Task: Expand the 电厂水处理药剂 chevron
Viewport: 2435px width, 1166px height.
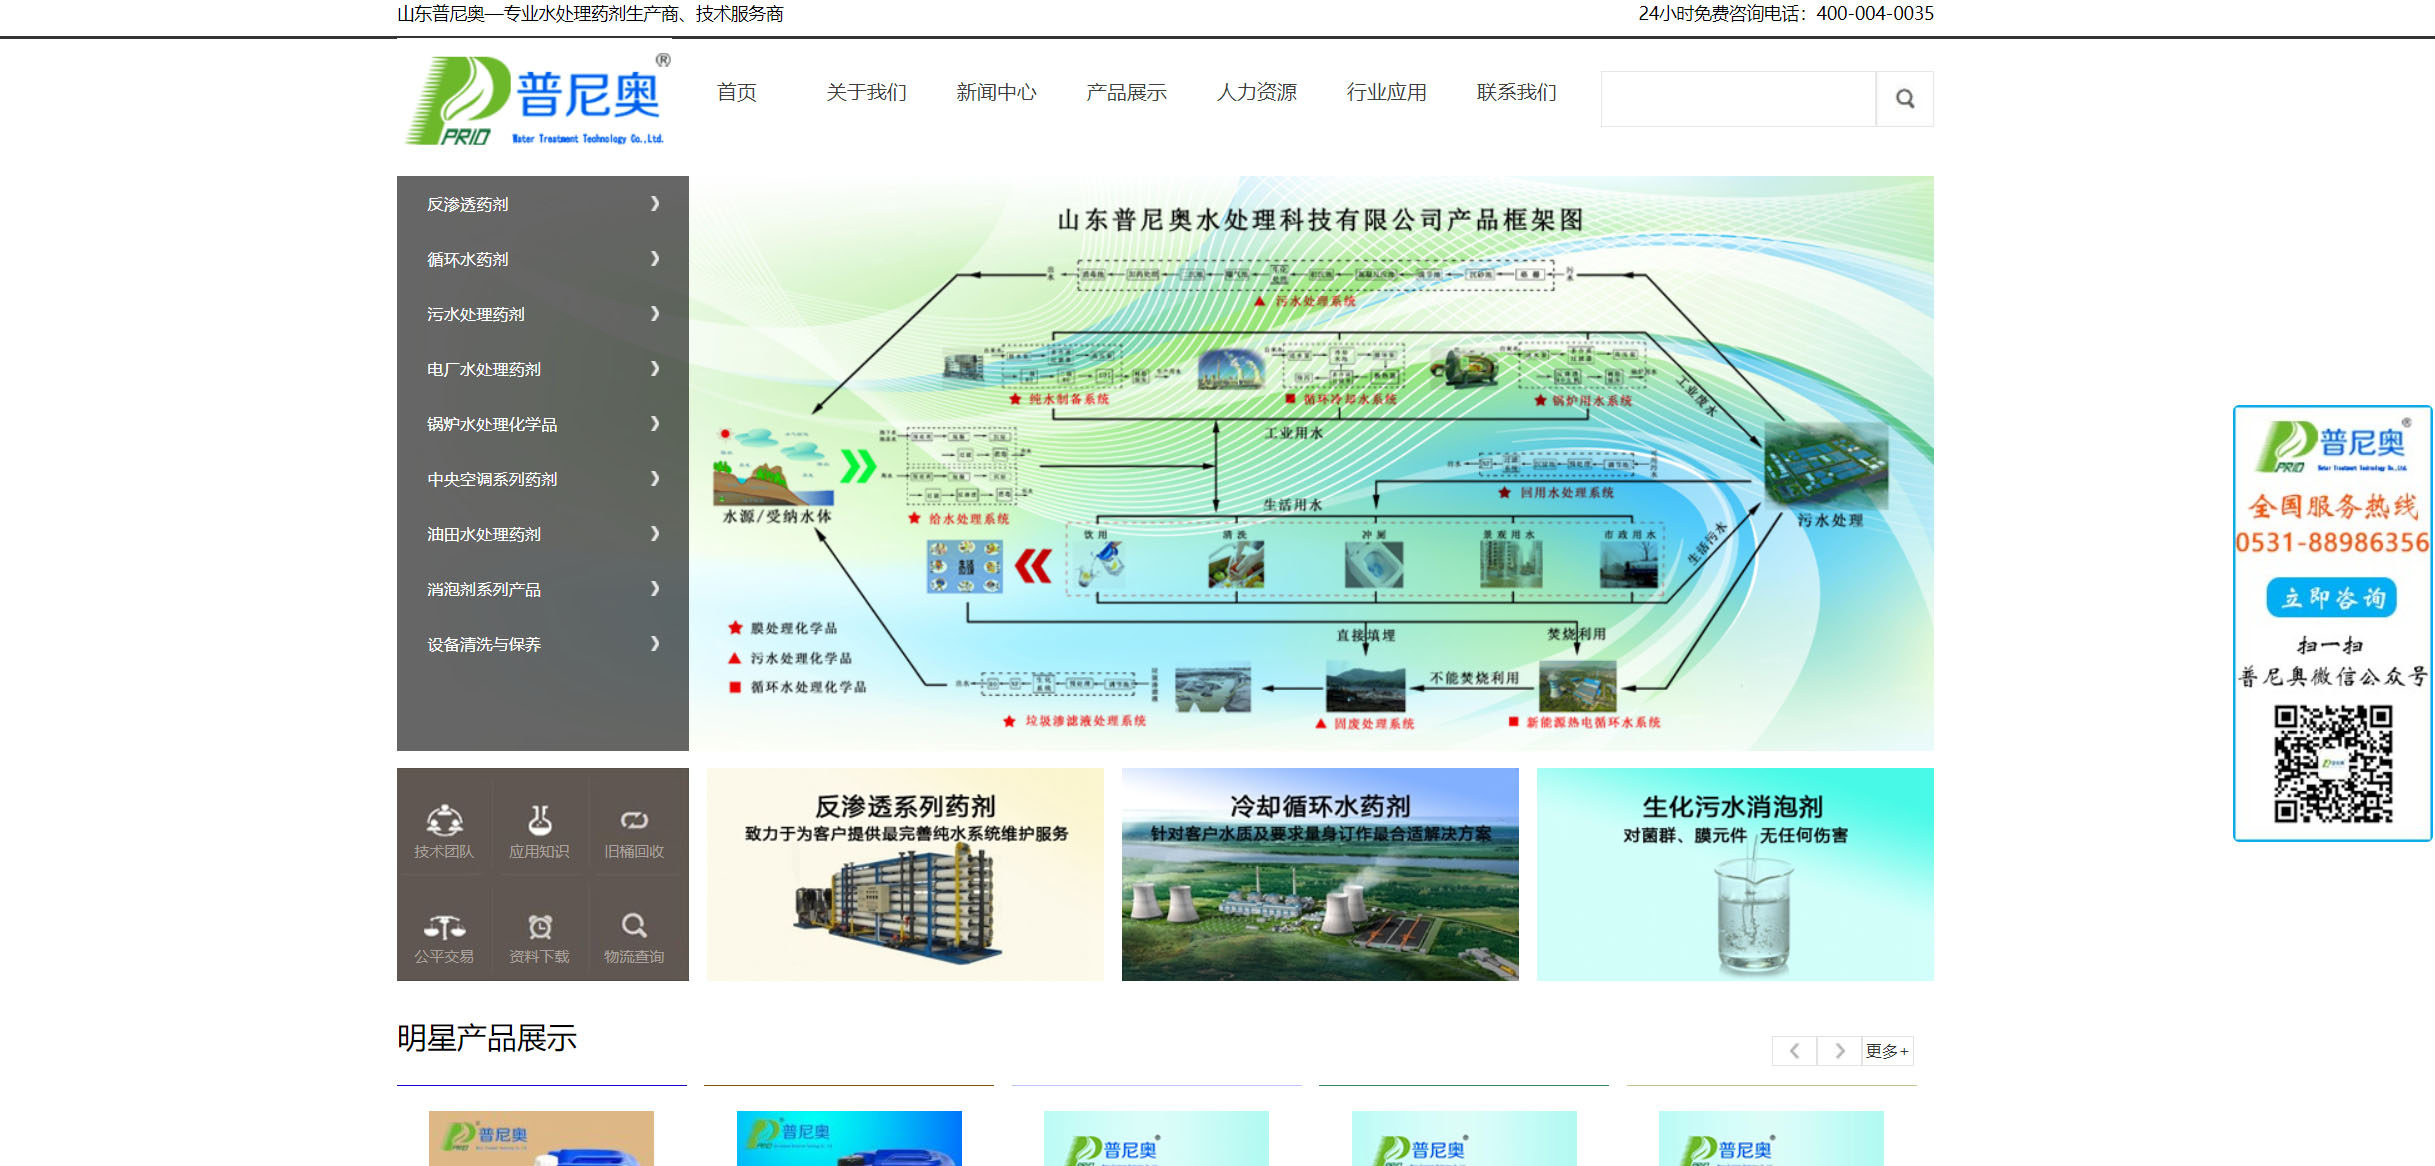Action: [x=655, y=369]
